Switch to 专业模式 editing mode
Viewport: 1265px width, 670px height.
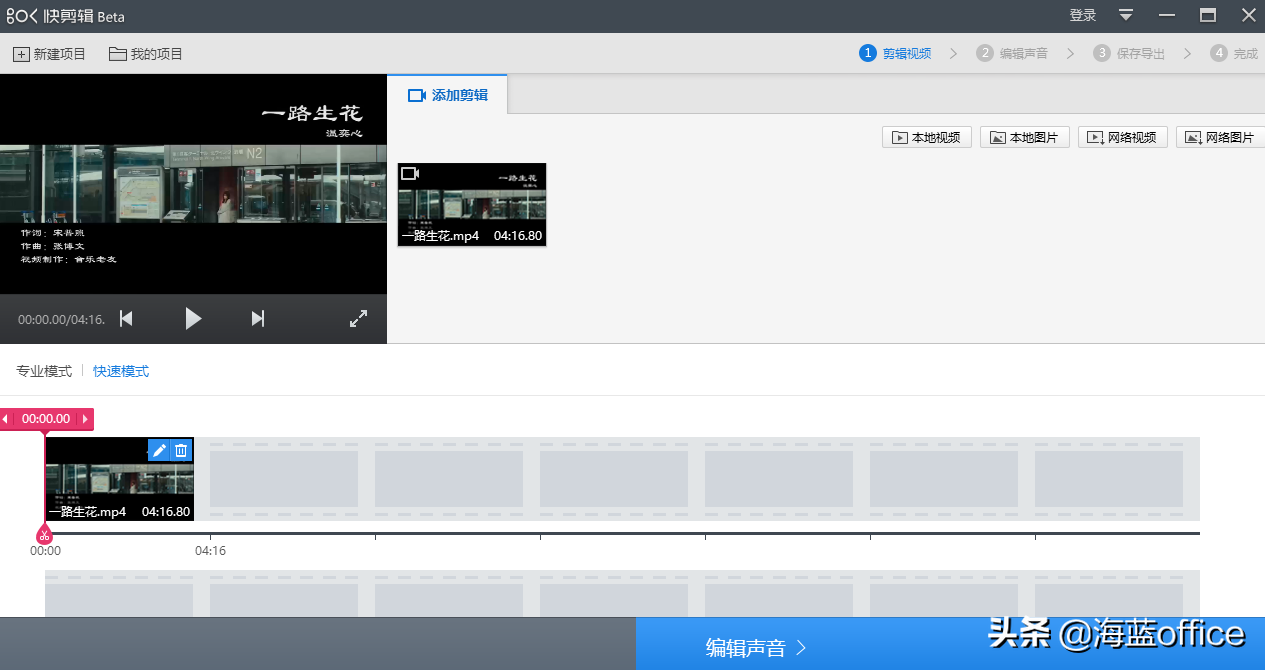pyautogui.click(x=44, y=371)
